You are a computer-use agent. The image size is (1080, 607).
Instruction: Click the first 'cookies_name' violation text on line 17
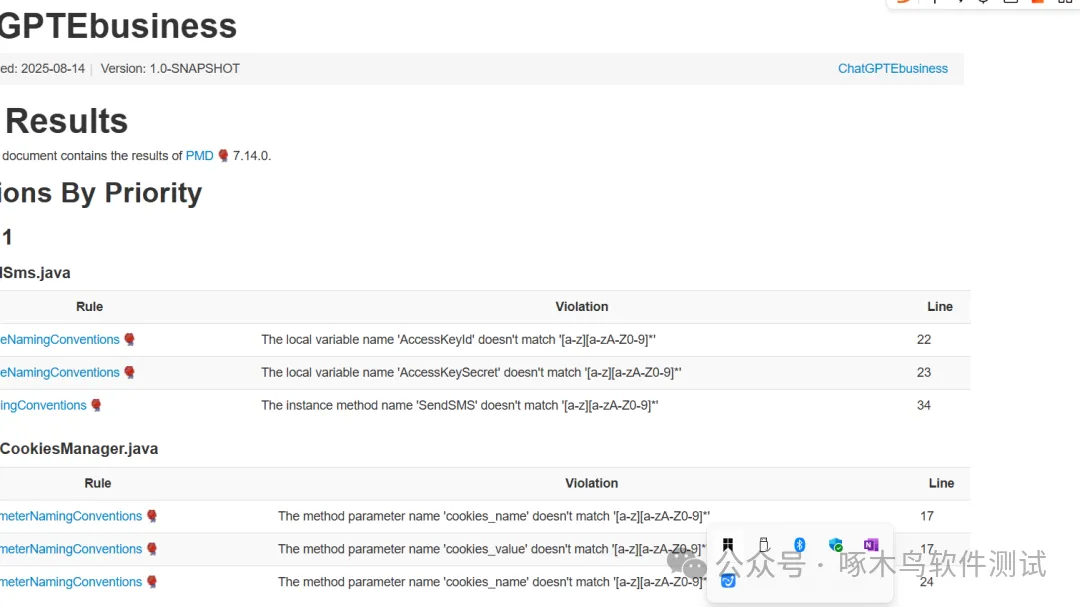(494, 516)
